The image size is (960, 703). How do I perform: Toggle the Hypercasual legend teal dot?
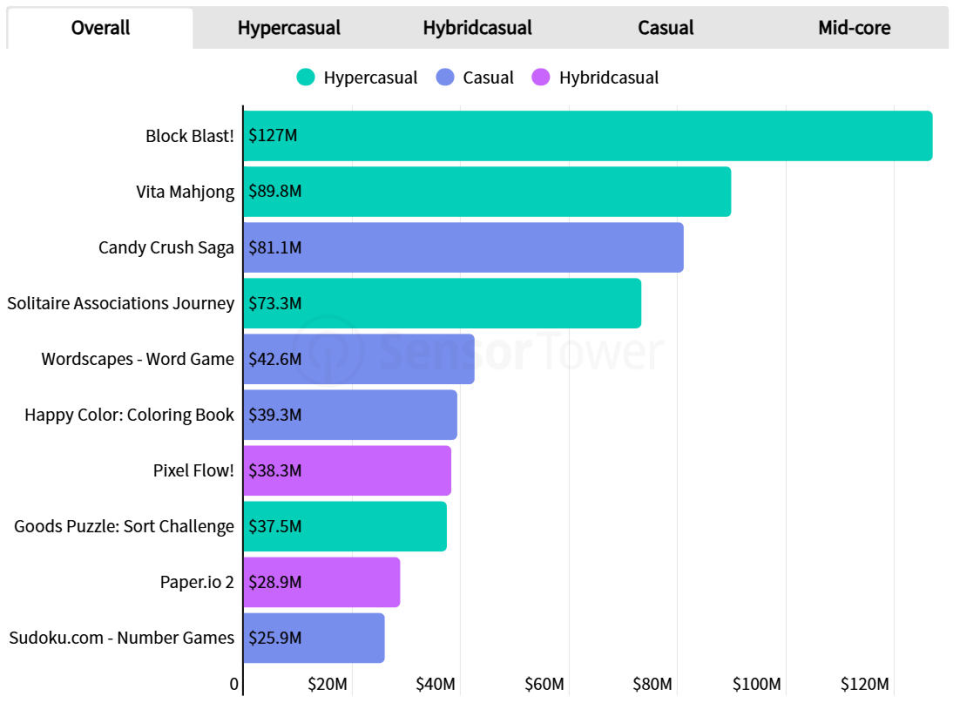(x=306, y=77)
